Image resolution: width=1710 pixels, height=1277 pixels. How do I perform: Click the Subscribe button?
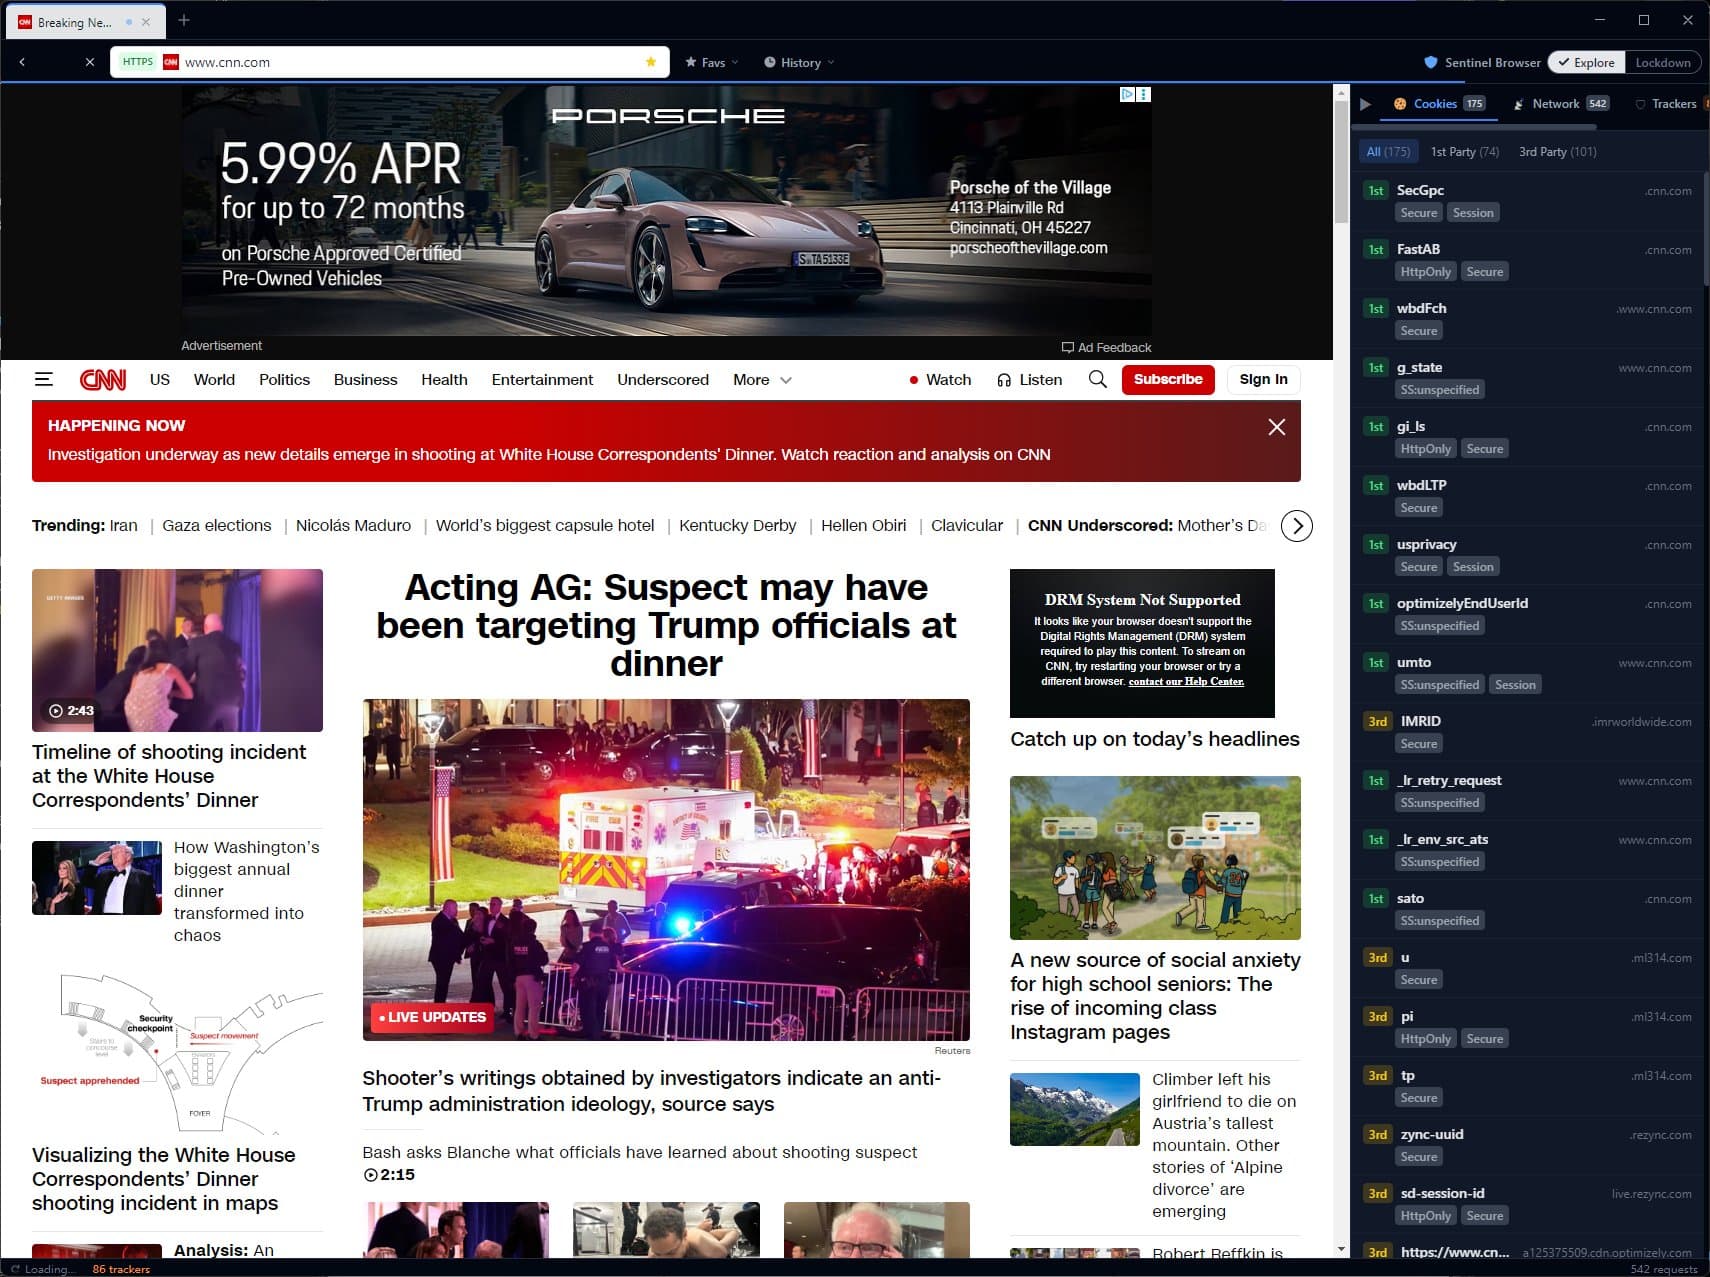(1168, 379)
